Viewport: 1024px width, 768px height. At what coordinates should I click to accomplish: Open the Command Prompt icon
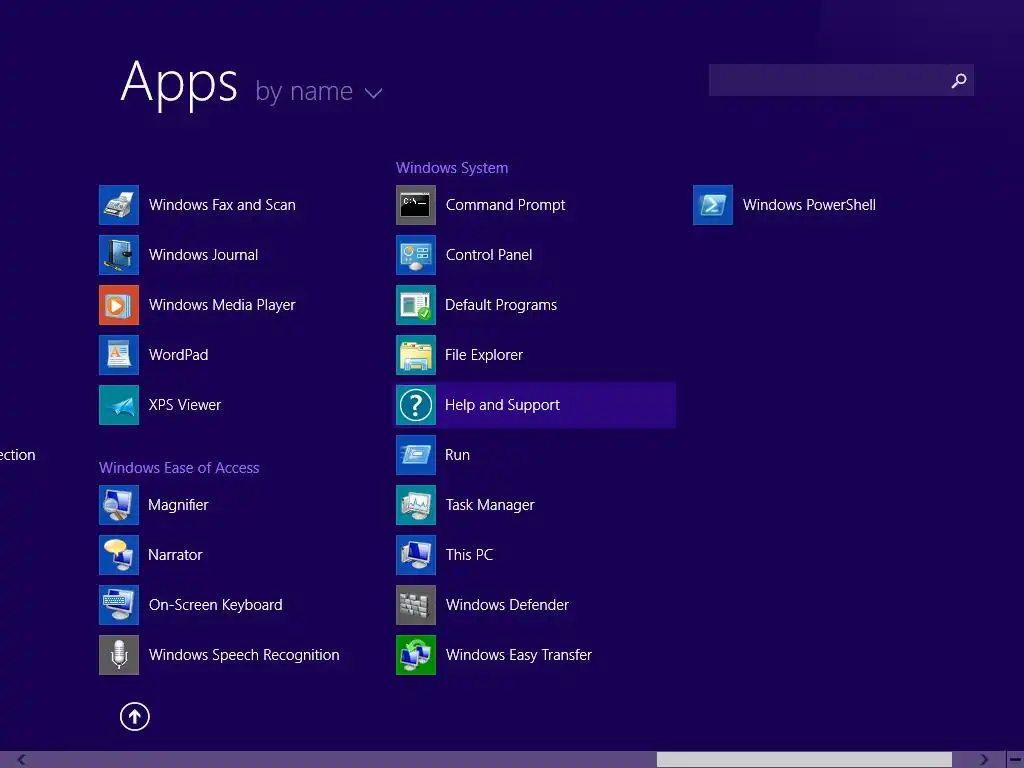point(416,205)
